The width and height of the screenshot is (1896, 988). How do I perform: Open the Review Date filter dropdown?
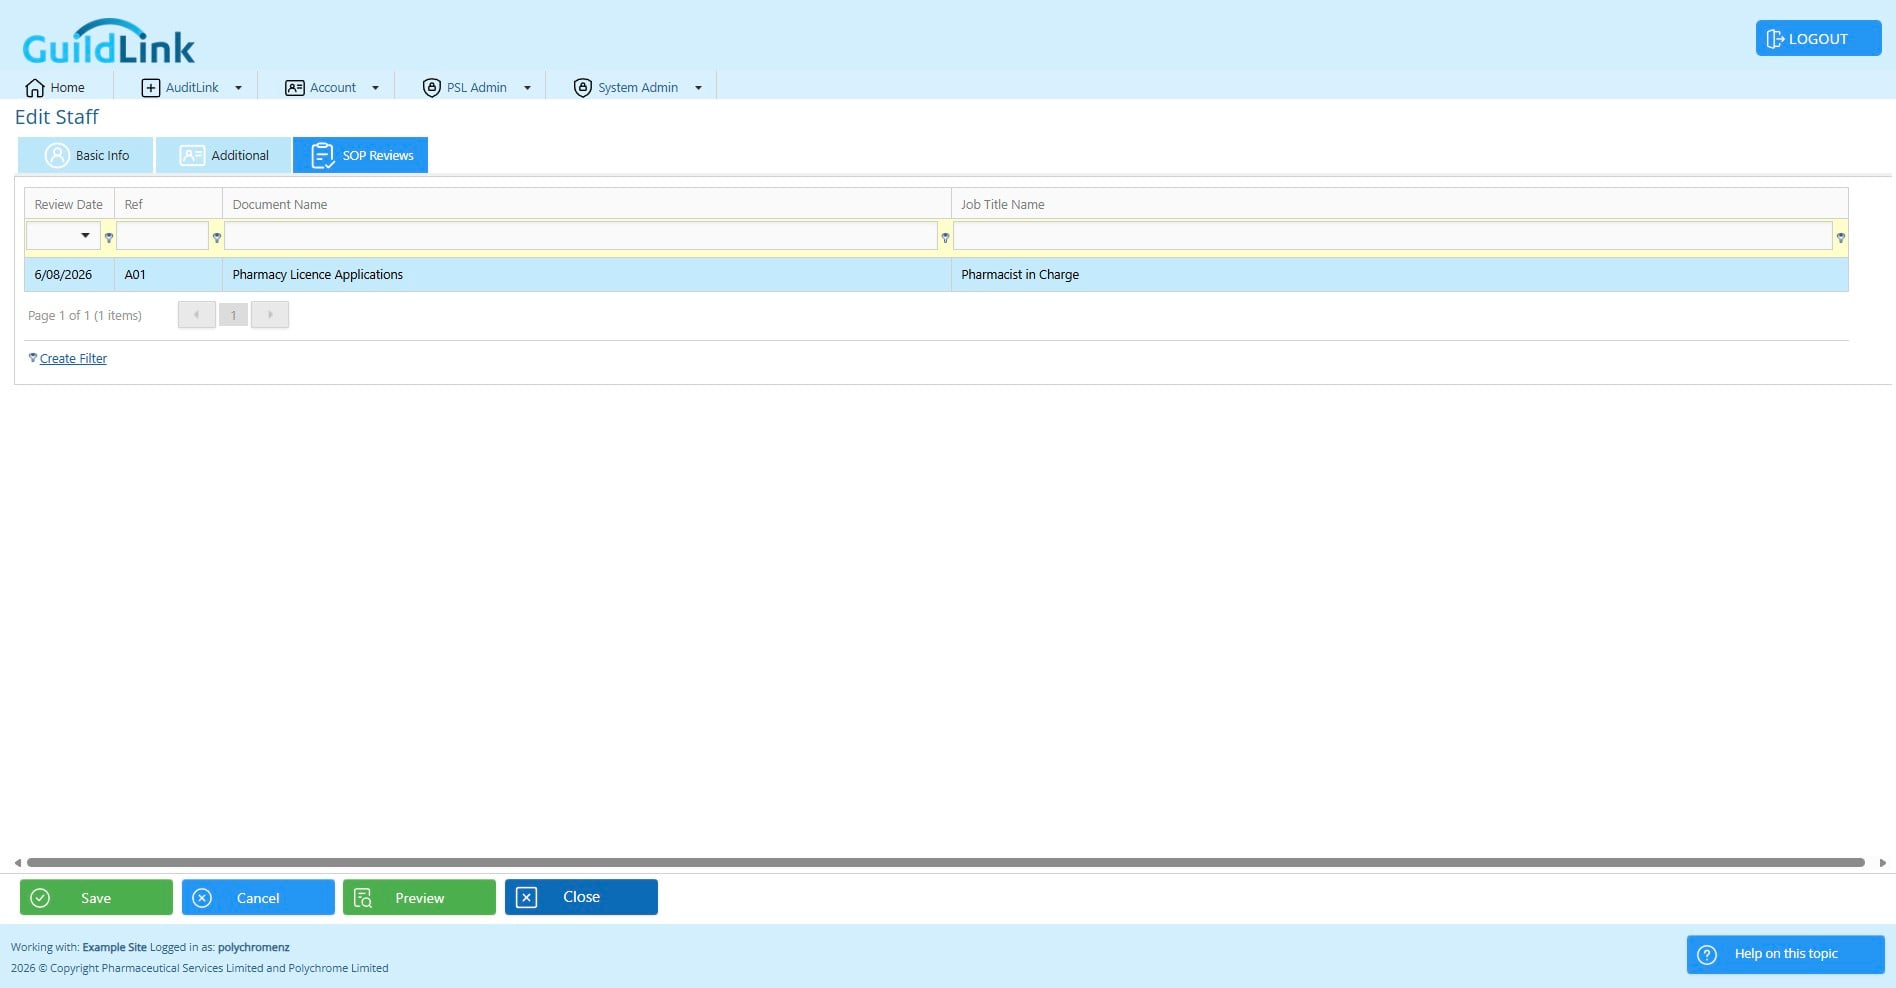tap(85, 236)
